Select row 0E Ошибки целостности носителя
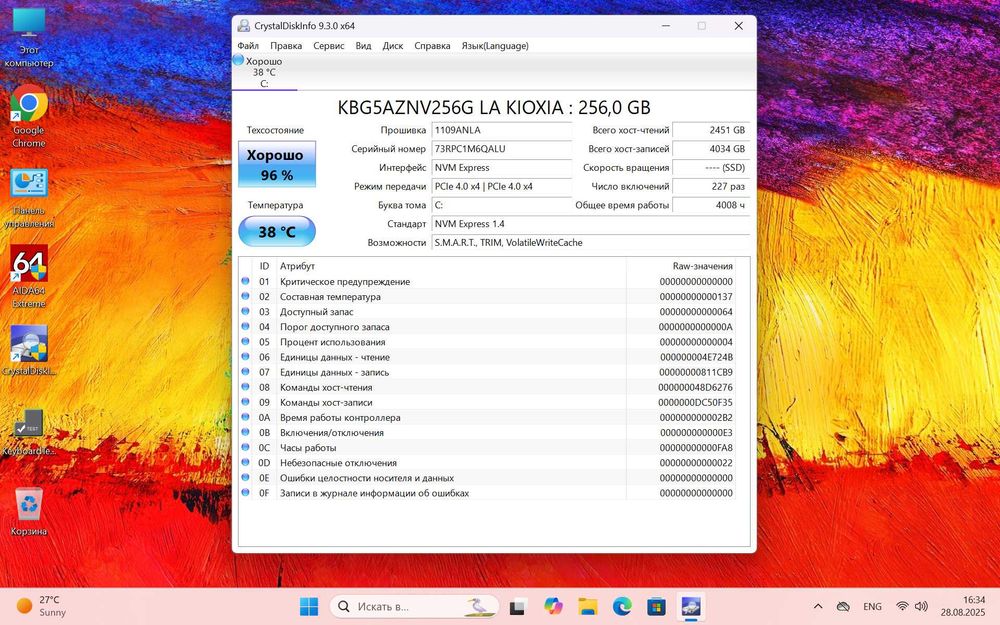The height and width of the screenshot is (625, 1000). pos(487,478)
